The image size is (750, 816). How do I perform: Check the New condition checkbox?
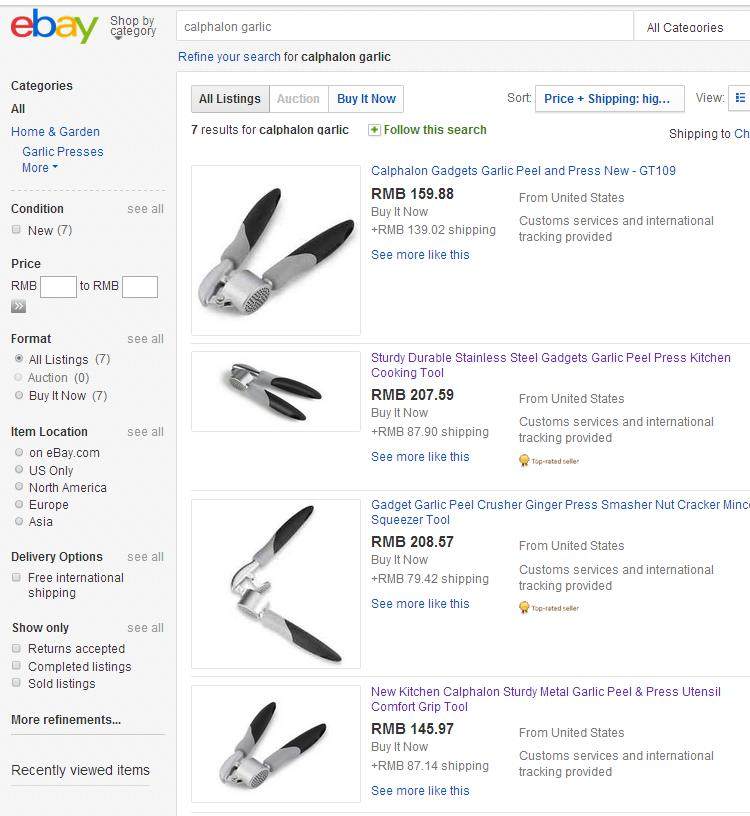coord(16,230)
